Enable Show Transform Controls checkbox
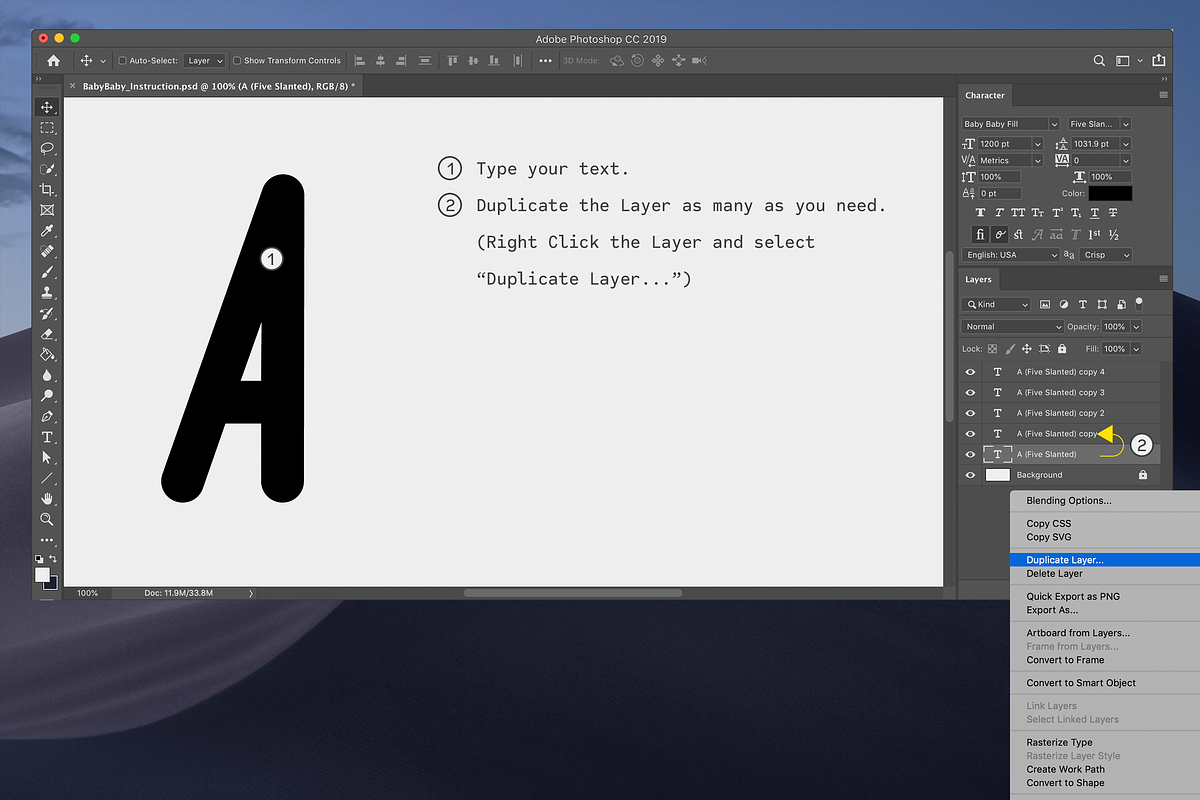 click(x=237, y=61)
